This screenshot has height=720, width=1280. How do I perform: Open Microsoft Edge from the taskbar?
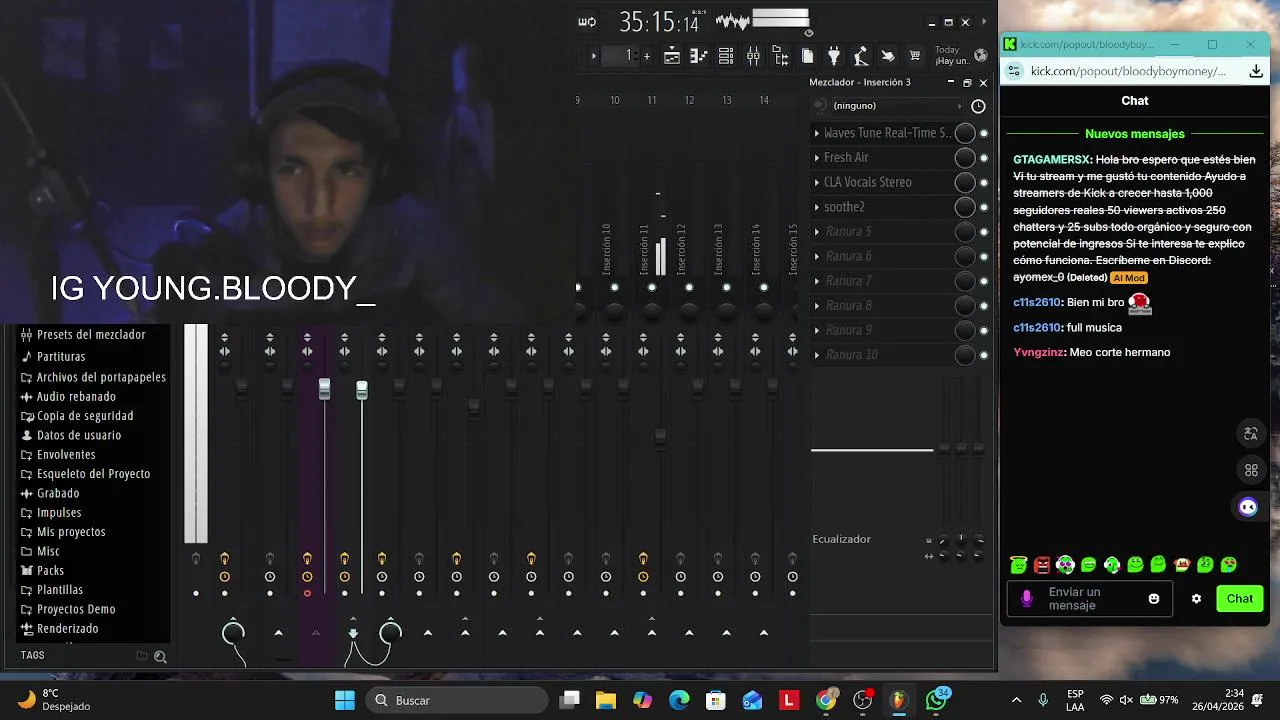pos(679,700)
